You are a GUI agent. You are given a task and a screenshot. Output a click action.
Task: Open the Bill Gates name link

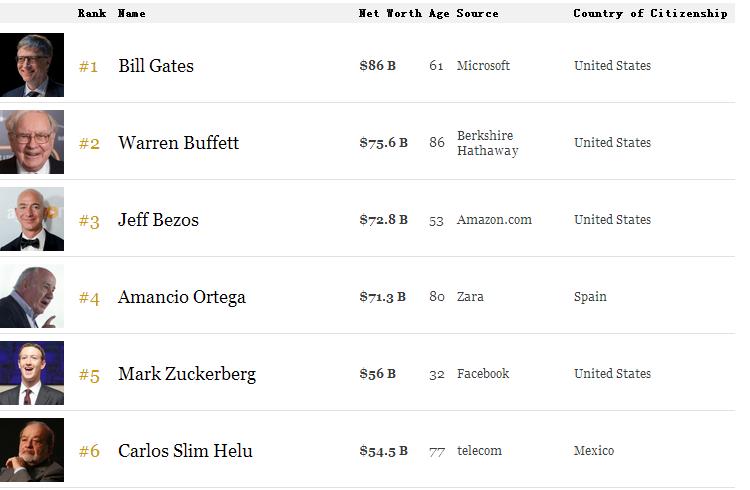pos(156,66)
